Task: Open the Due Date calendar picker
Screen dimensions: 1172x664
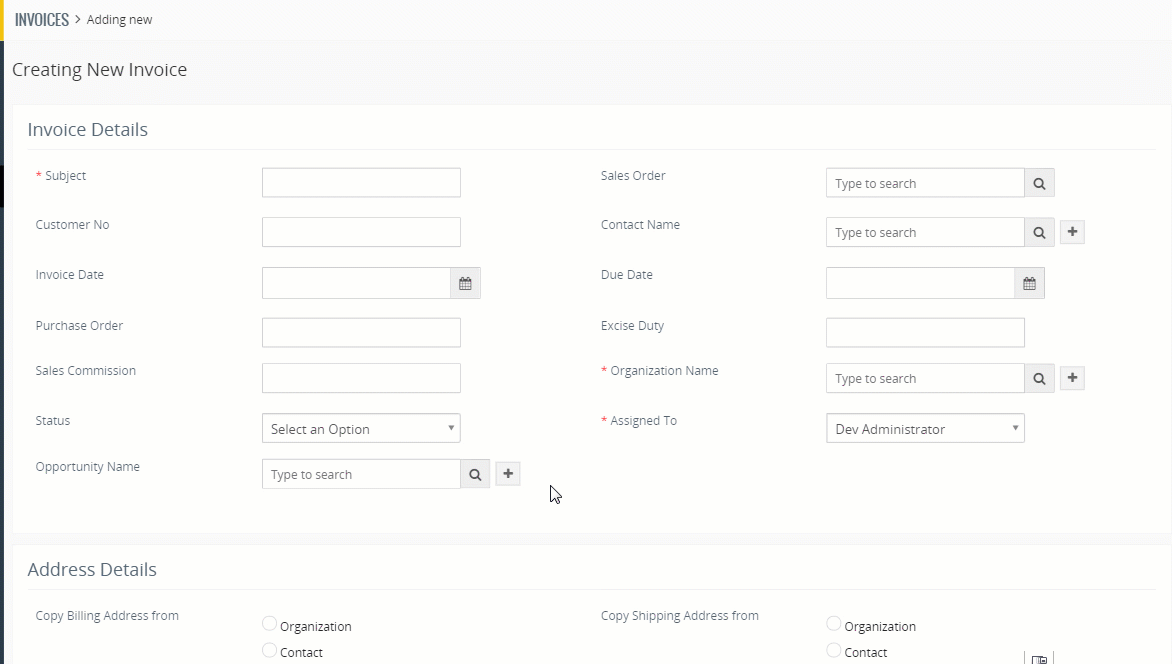Action: coord(1029,283)
